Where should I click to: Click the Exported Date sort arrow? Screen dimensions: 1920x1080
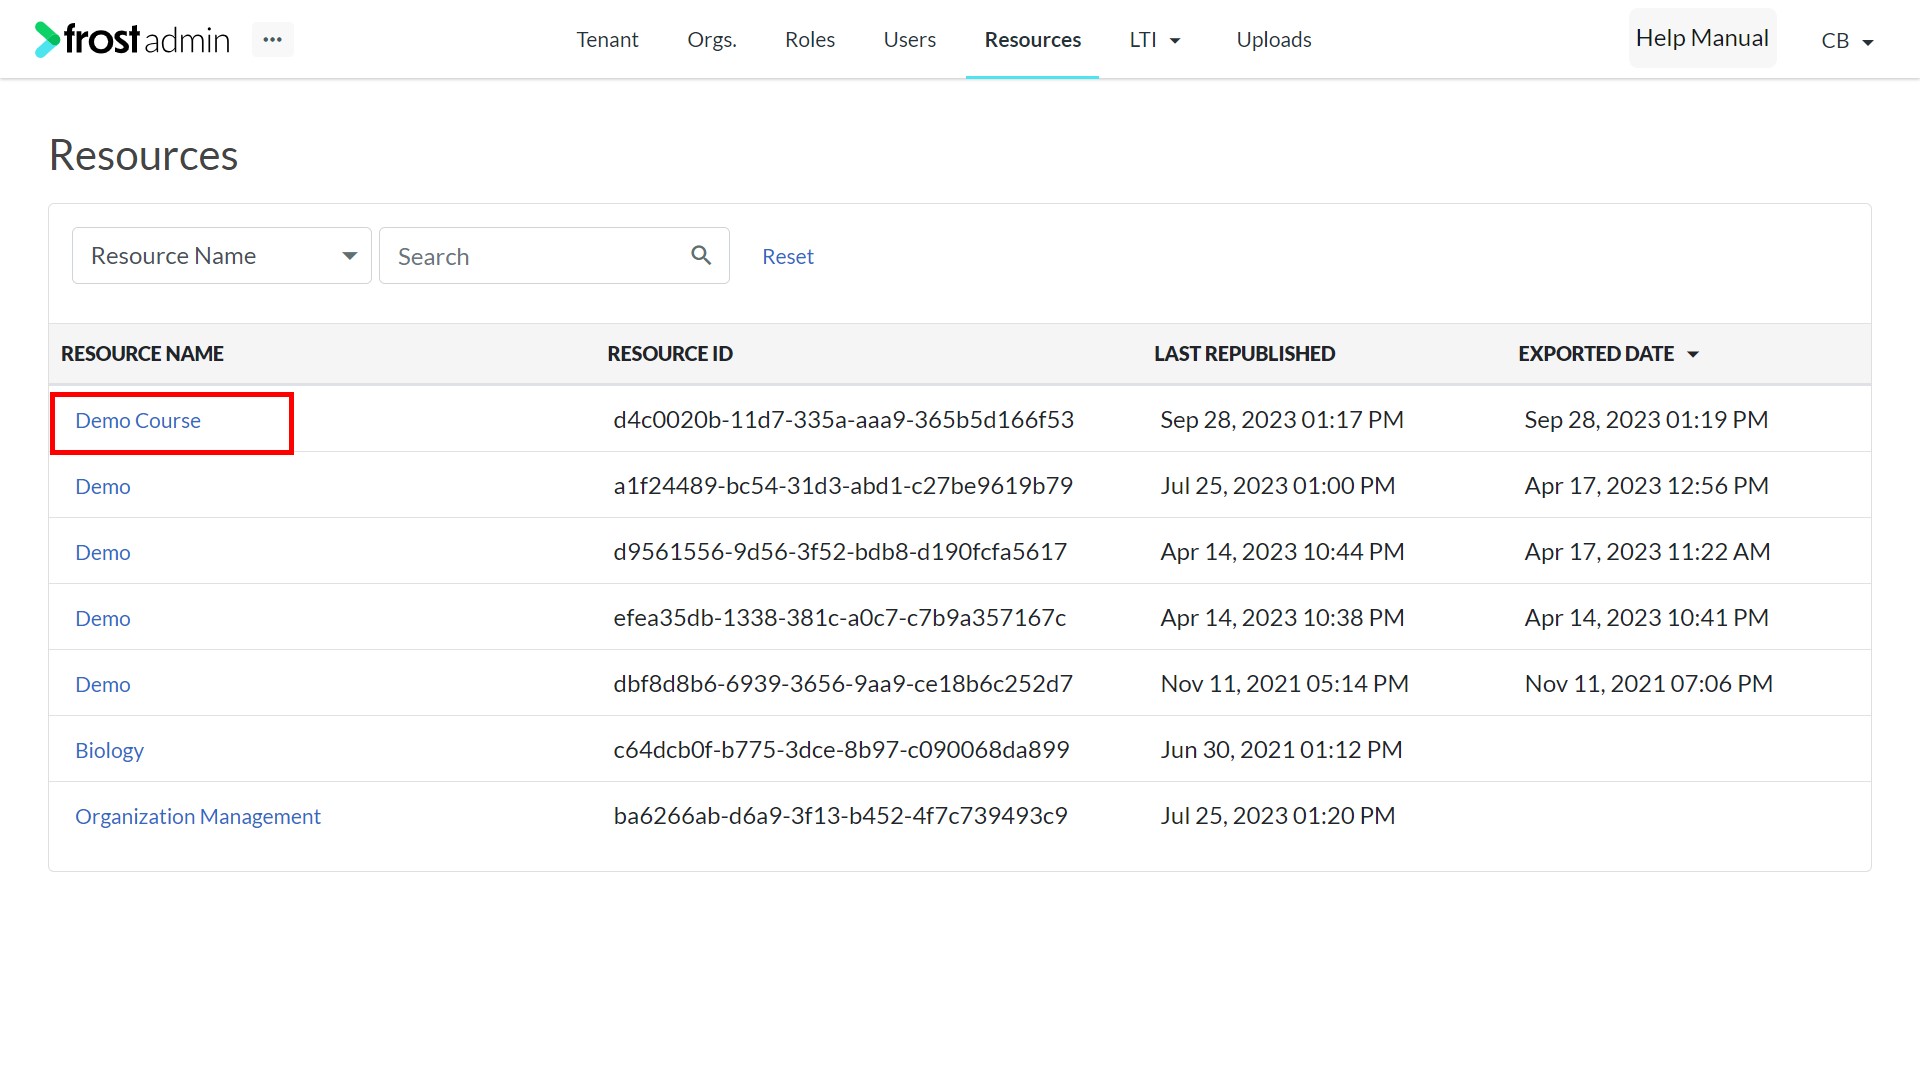(x=1693, y=354)
